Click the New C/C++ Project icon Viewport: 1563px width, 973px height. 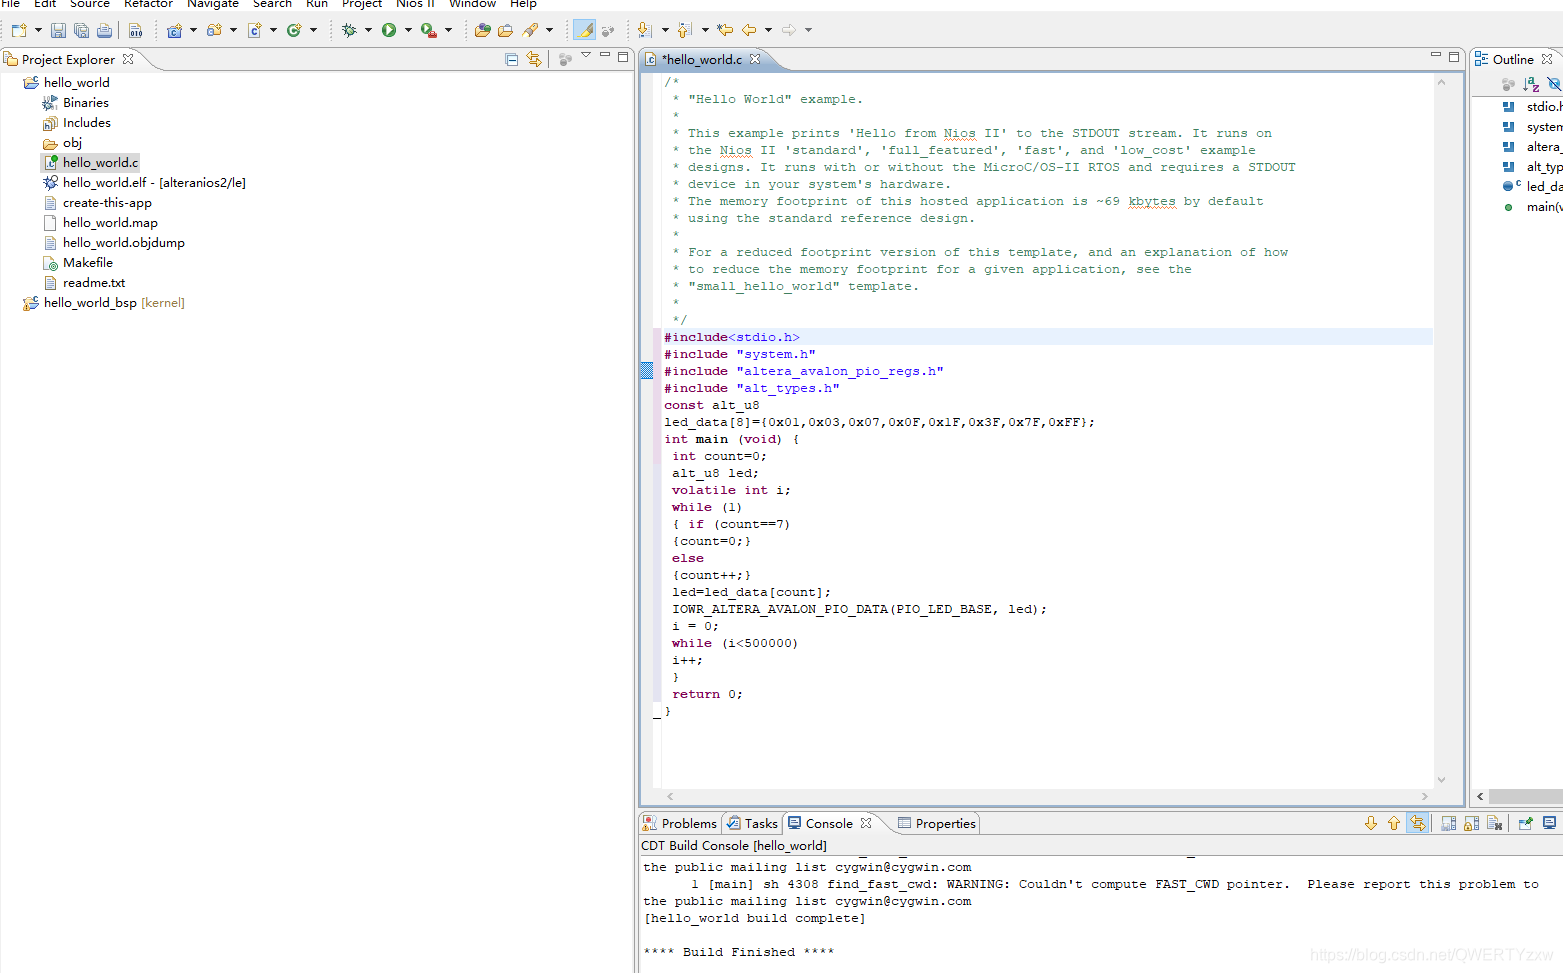[x=174, y=30]
